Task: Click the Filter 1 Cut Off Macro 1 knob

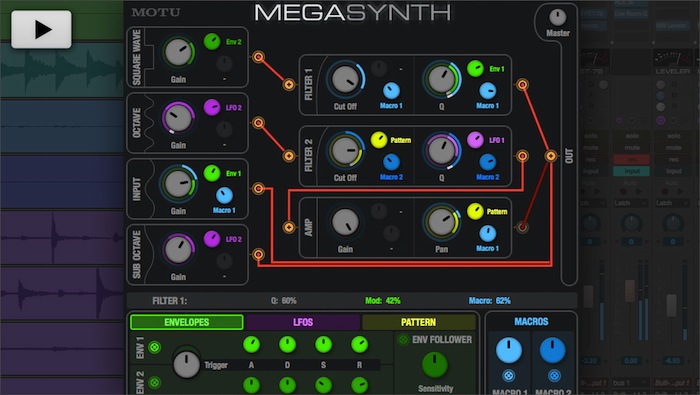Action: pyautogui.click(x=392, y=91)
